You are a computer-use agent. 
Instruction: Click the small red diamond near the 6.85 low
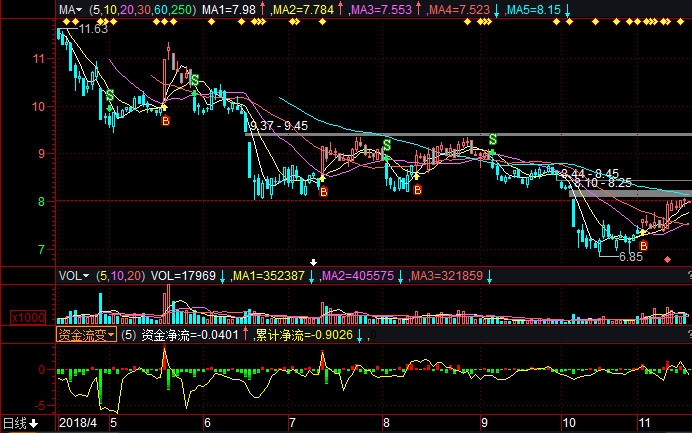pos(667,259)
